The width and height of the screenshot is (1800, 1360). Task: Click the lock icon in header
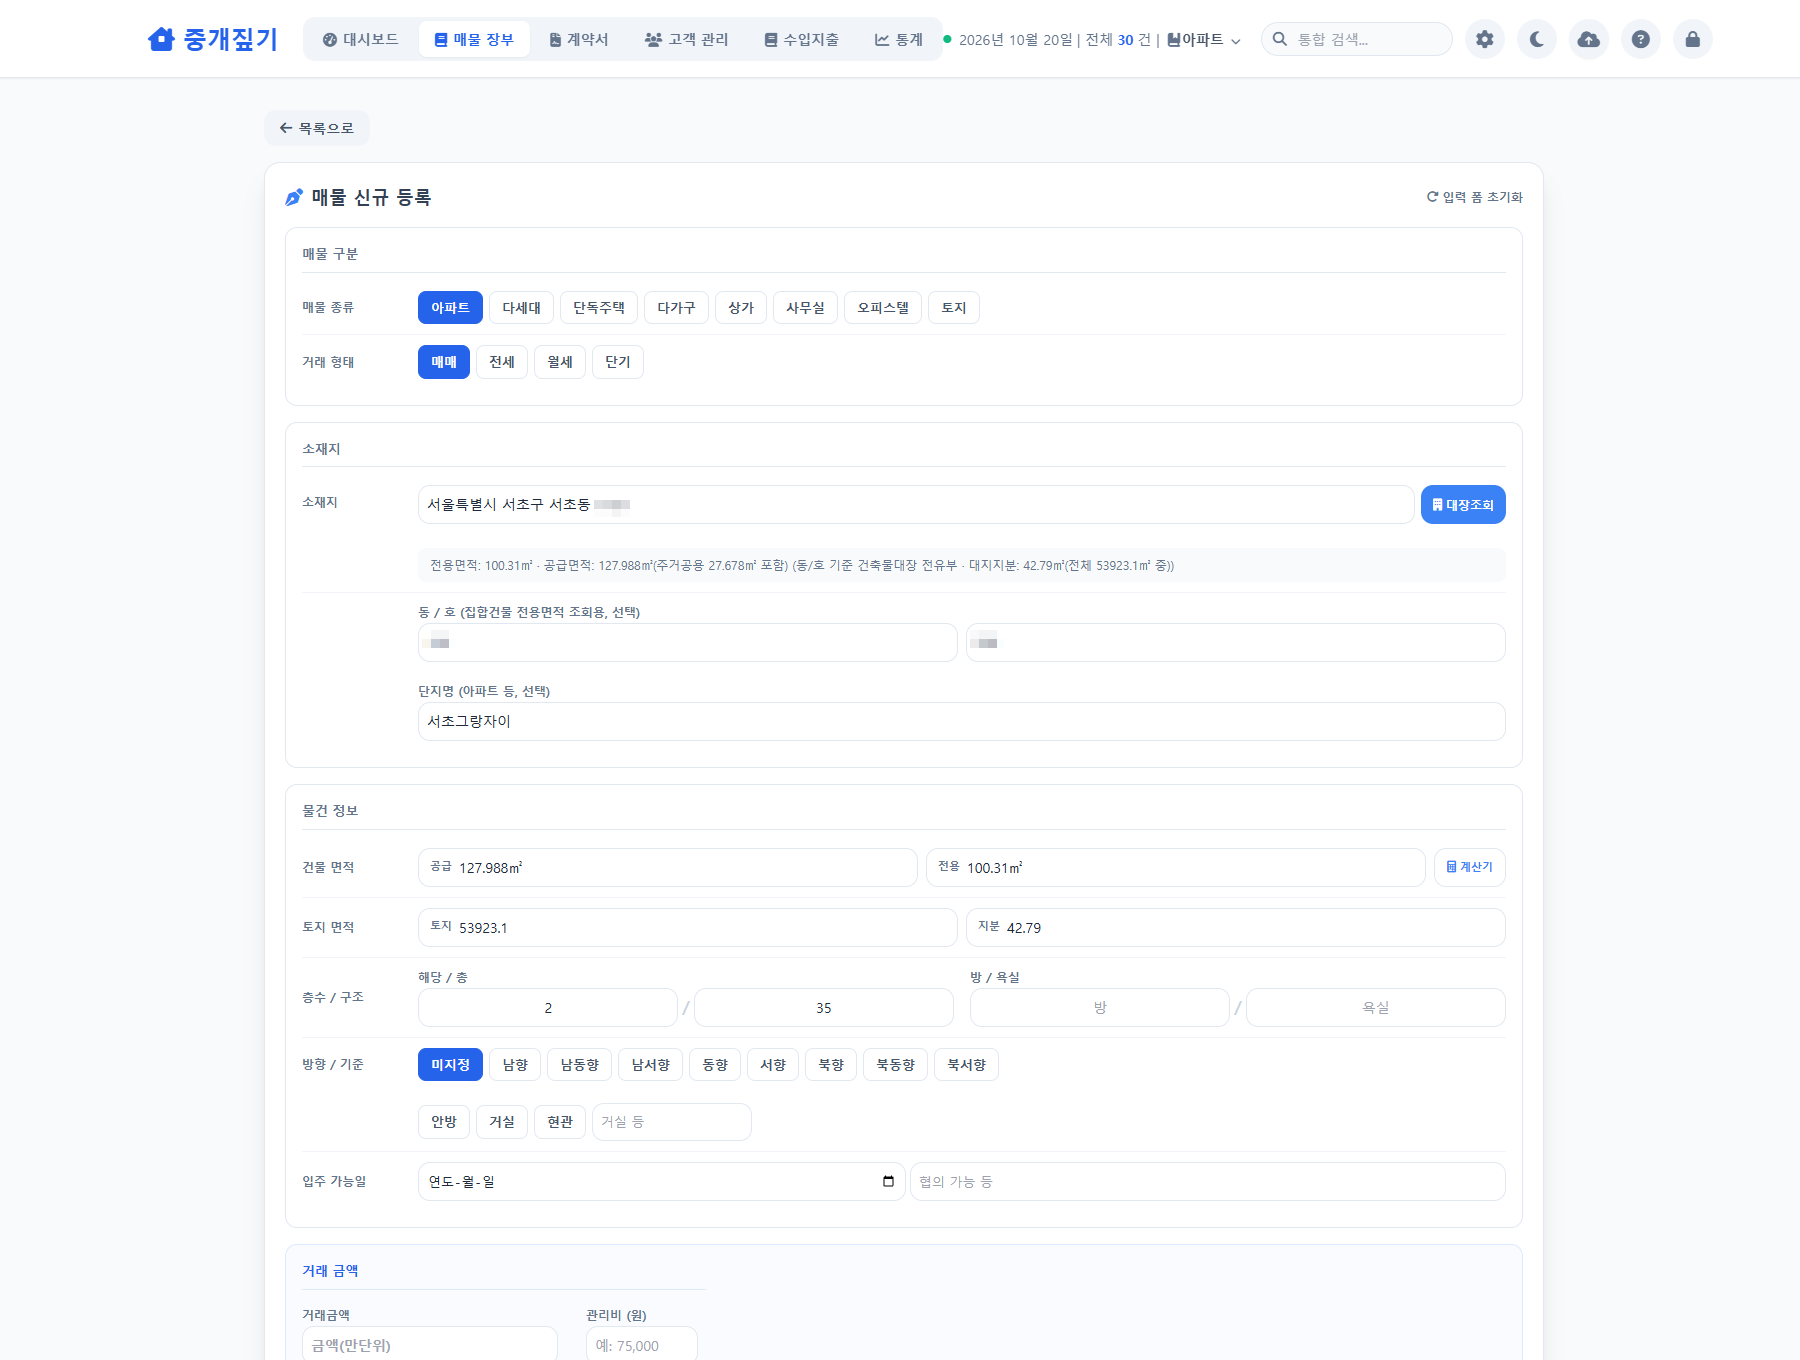(x=1693, y=39)
